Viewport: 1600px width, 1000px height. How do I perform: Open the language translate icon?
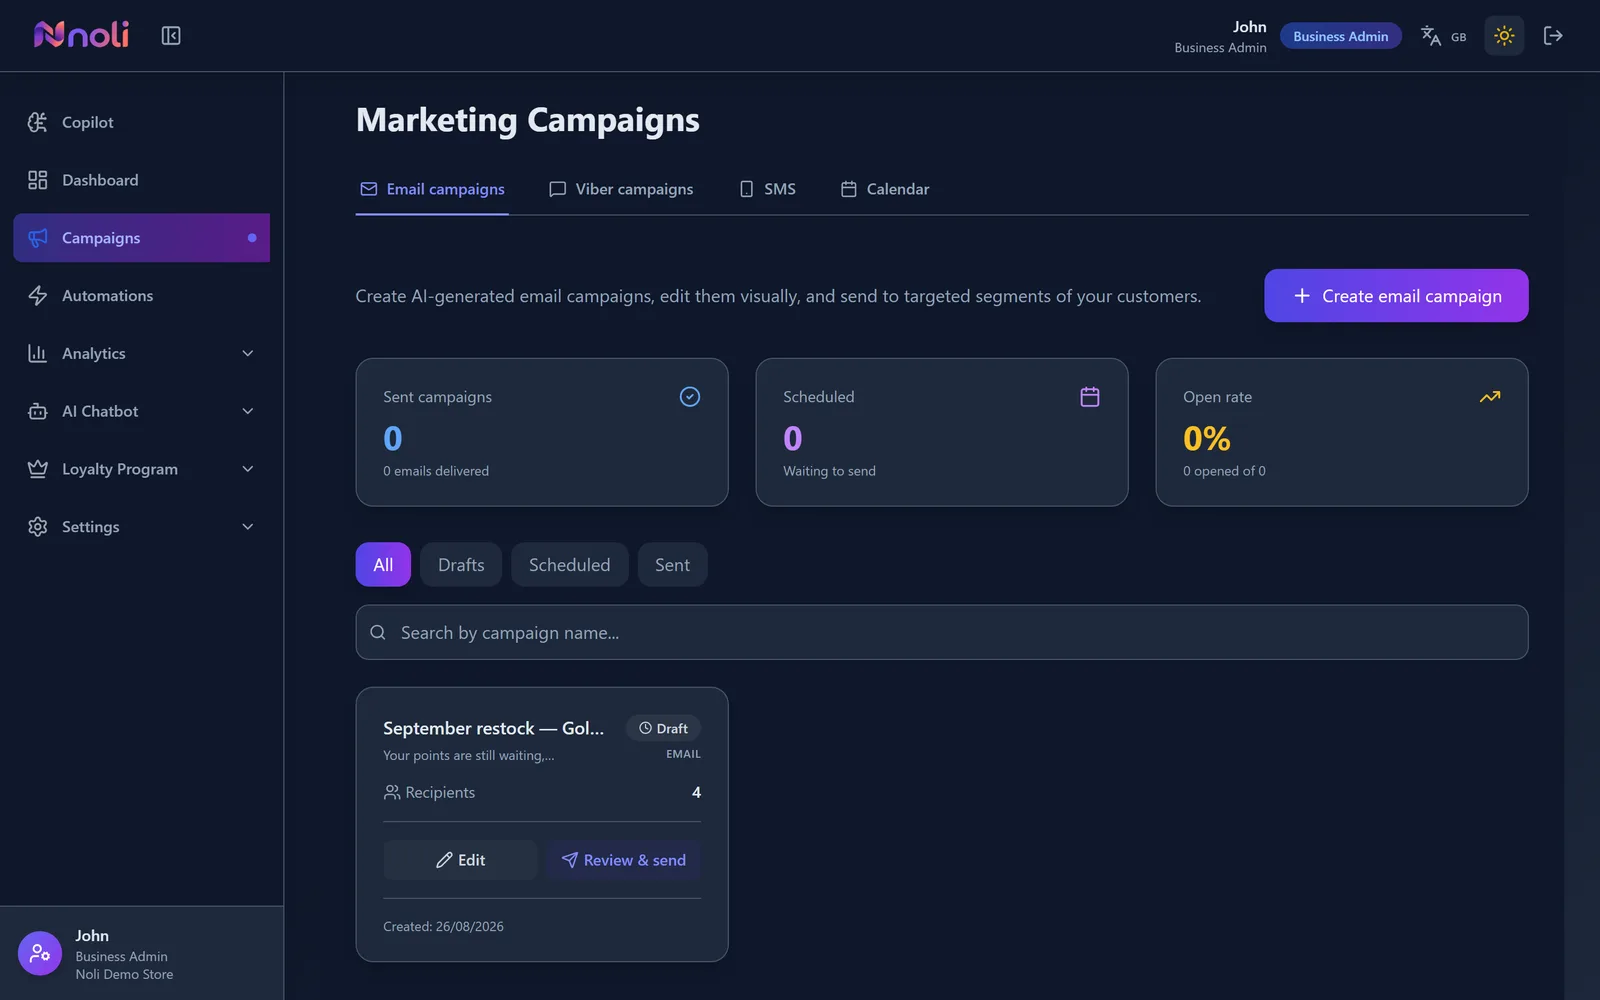tap(1431, 36)
